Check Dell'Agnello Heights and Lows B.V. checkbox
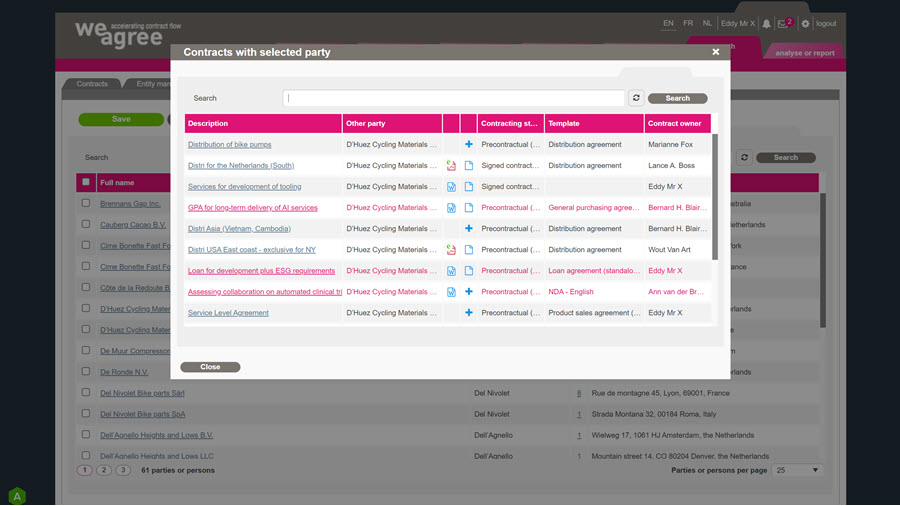900x506 pixels. coord(86,434)
